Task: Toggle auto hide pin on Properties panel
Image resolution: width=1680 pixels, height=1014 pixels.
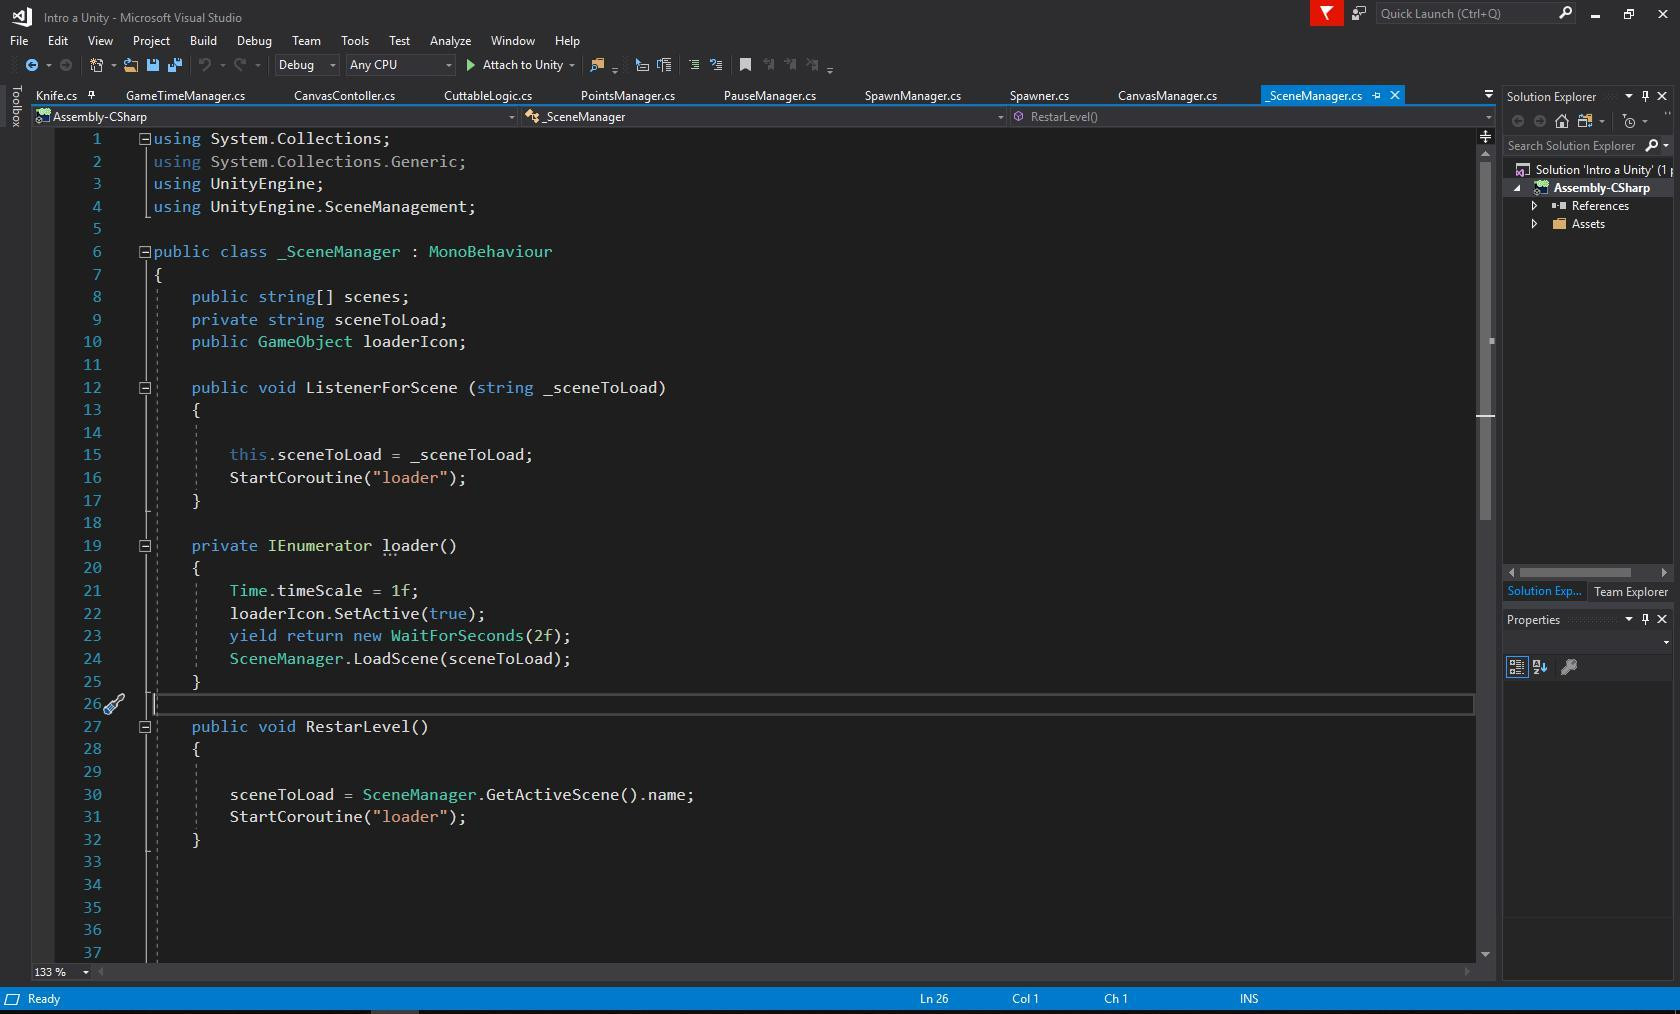Action: 1646,619
